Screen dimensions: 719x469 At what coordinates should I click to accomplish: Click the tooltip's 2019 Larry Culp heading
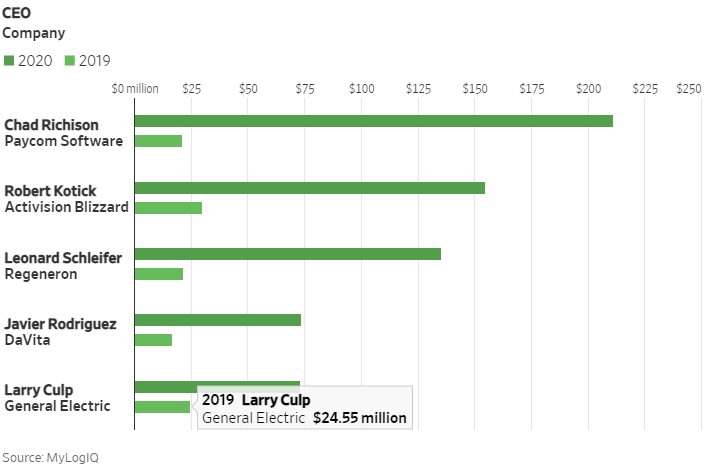tap(256, 400)
